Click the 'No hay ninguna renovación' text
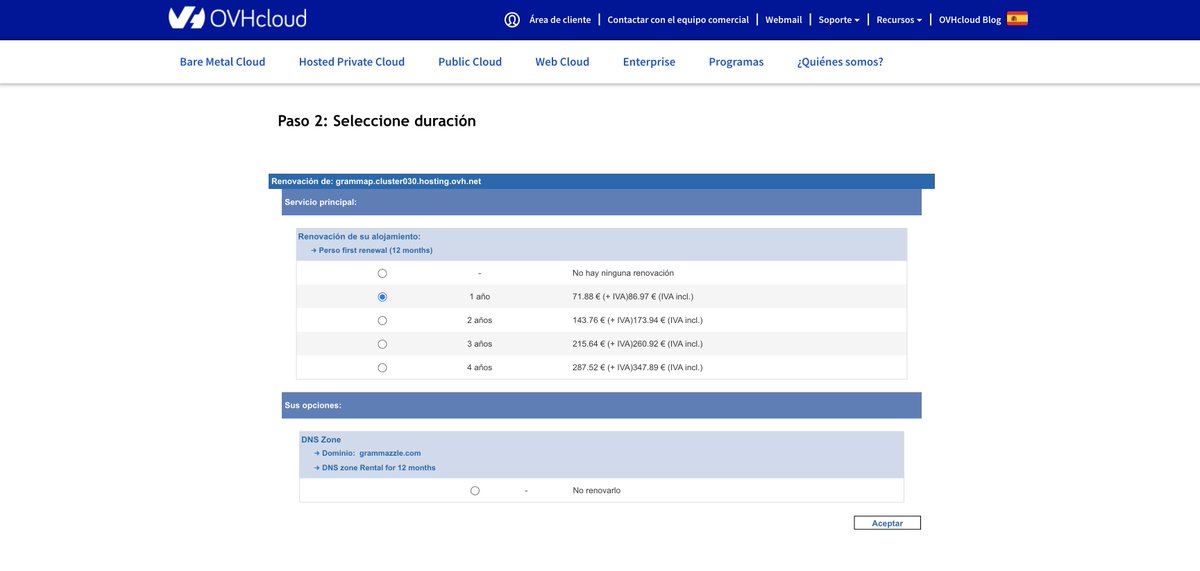 point(623,273)
